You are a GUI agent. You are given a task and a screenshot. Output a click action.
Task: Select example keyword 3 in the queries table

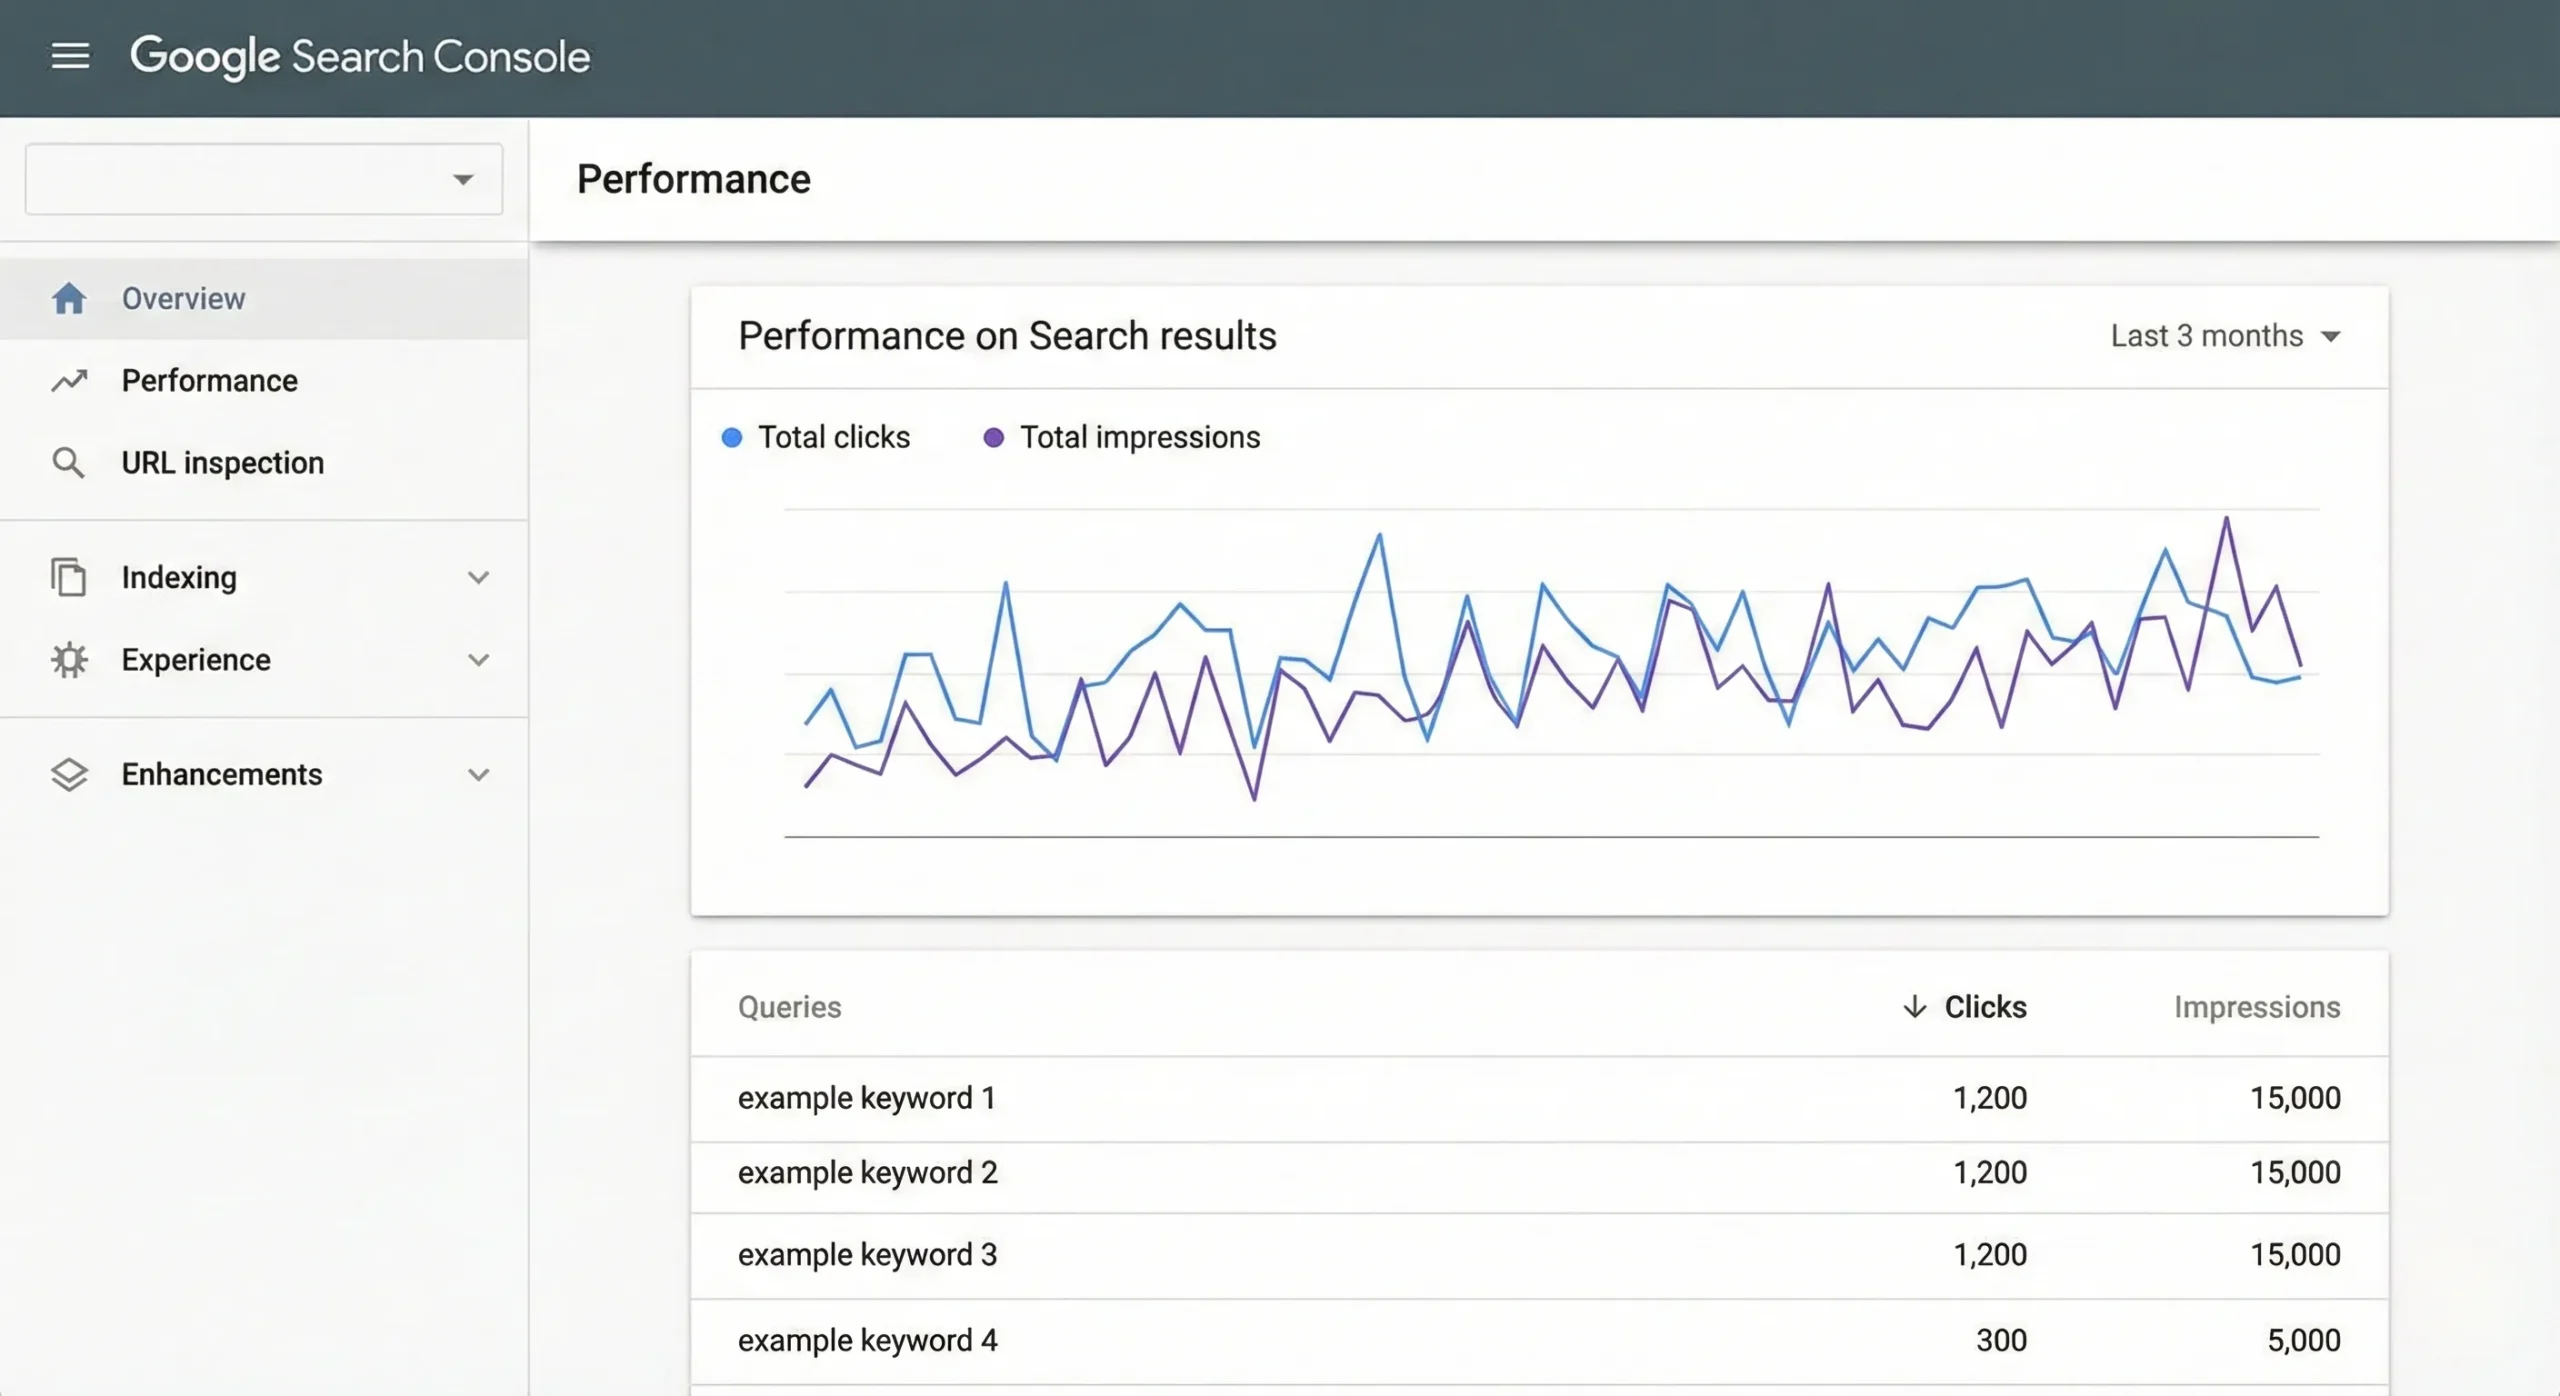pyautogui.click(x=866, y=1254)
